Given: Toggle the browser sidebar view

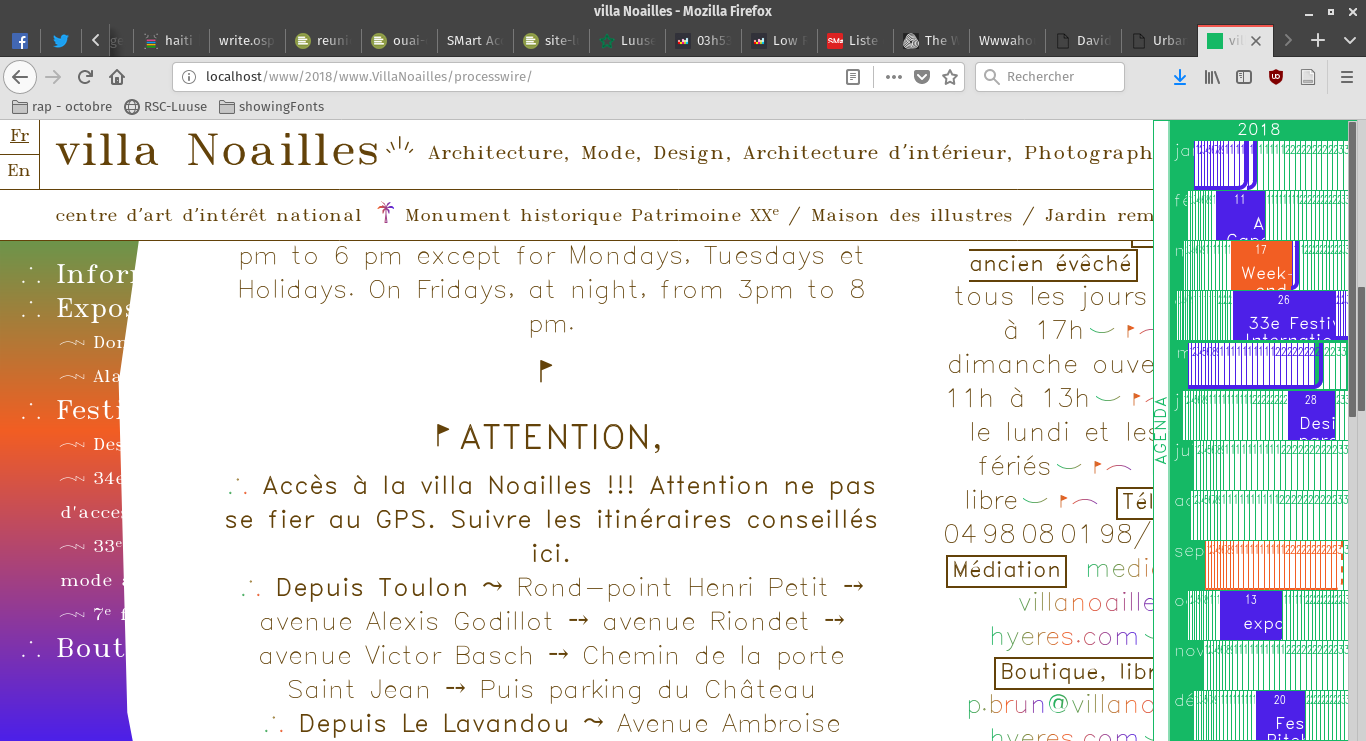Looking at the screenshot, I should (1244, 77).
